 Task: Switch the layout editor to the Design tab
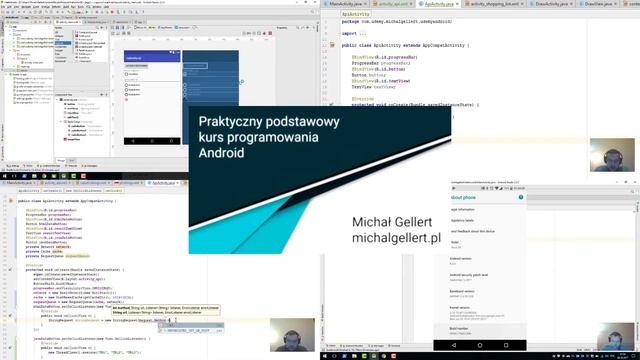pyautogui.click(x=61, y=160)
